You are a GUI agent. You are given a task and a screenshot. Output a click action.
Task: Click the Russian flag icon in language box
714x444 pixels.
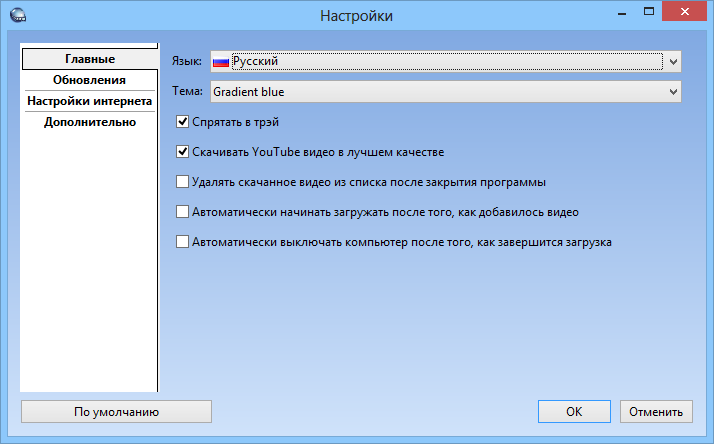click(221, 61)
